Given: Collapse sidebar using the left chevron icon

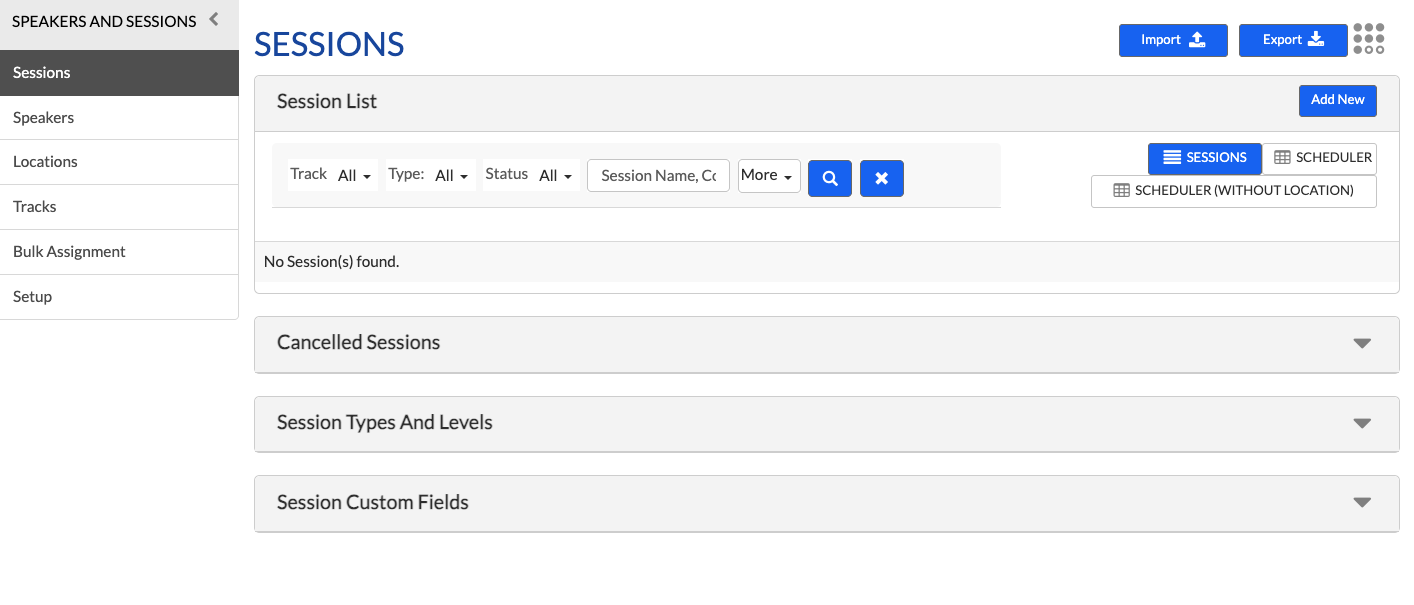Looking at the screenshot, I should click(x=213, y=19).
